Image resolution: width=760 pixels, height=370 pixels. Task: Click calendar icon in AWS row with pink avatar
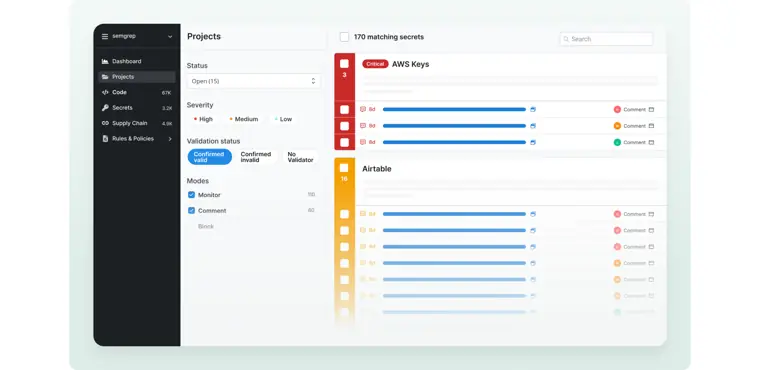pyautogui.click(x=651, y=110)
